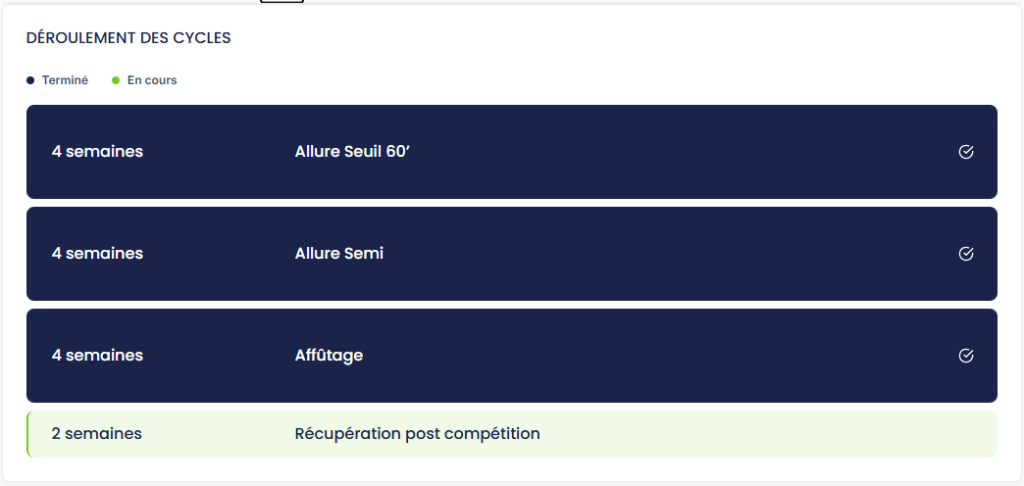Click the 2 semaines duration label
1024x486 pixels.
click(x=96, y=434)
